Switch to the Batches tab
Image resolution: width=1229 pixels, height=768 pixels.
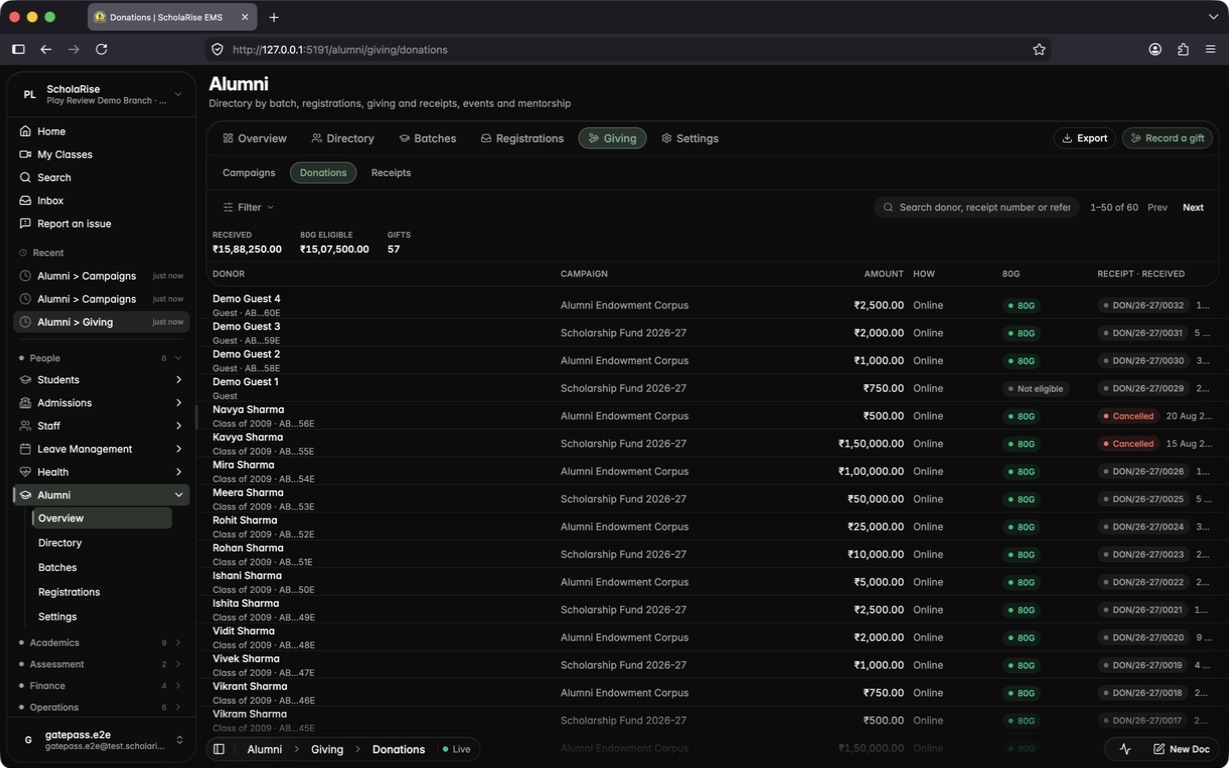[427, 138]
